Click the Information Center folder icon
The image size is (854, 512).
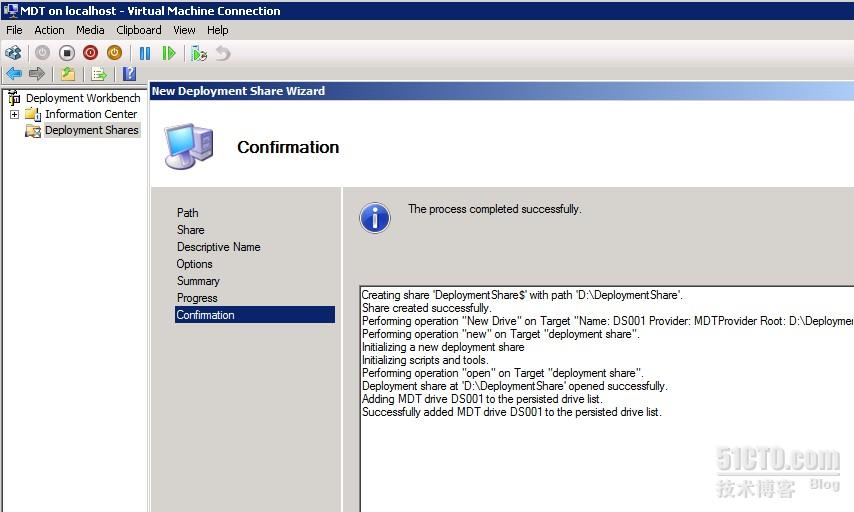[33, 114]
